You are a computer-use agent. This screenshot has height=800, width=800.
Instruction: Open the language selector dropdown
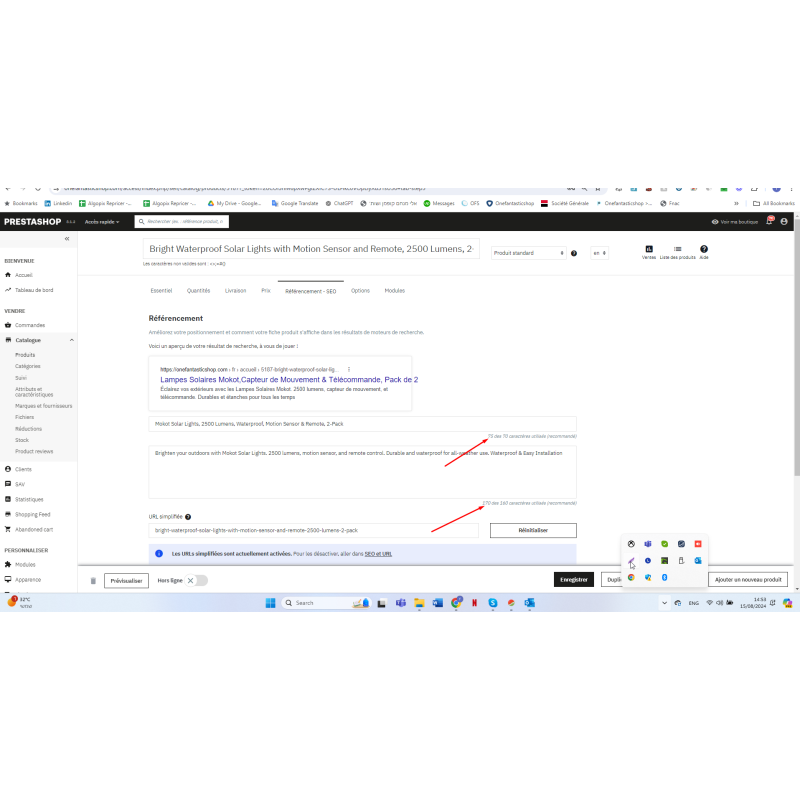(x=599, y=253)
